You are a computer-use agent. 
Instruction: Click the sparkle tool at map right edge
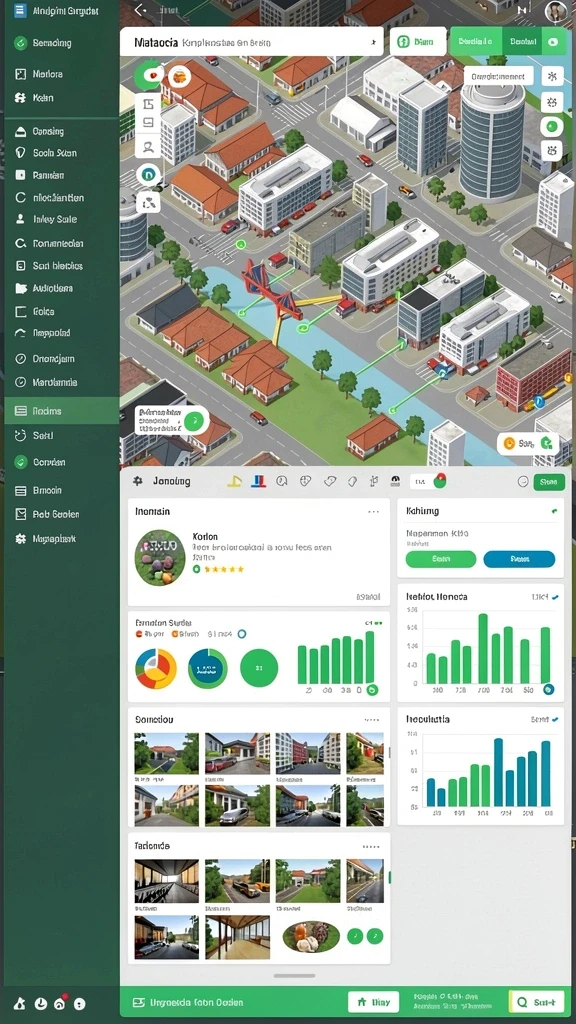click(x=552, y=75)
